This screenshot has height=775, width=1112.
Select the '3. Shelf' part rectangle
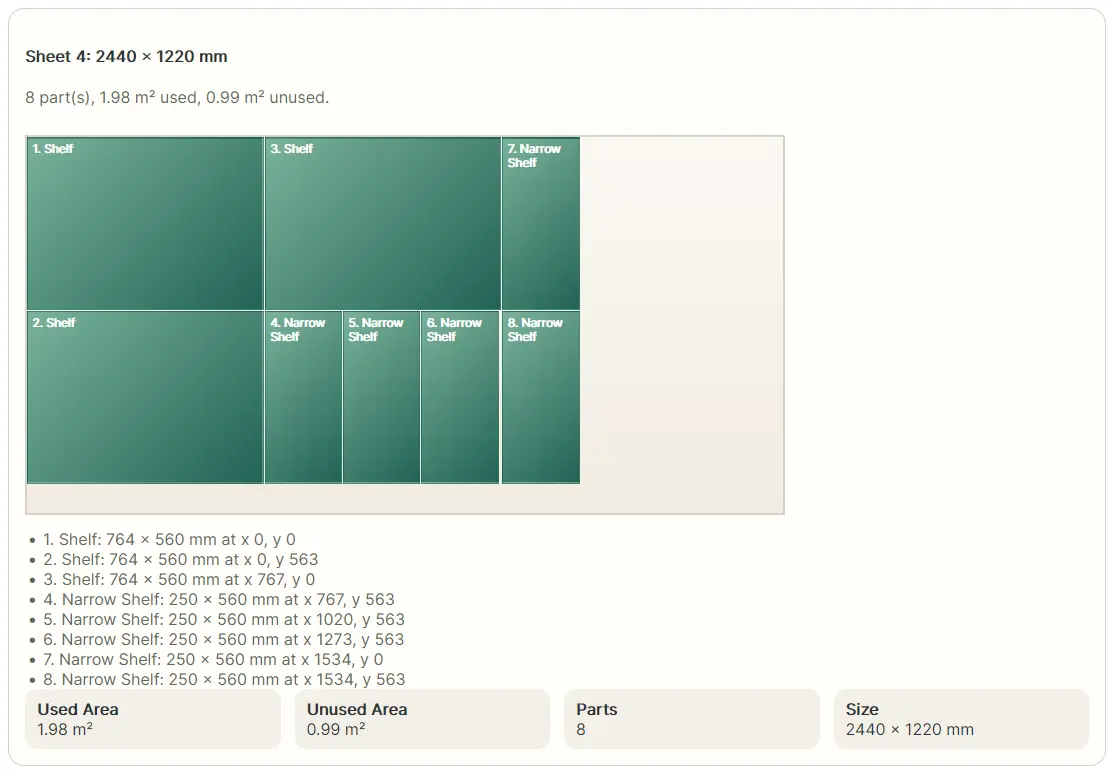tap(383, 223)
